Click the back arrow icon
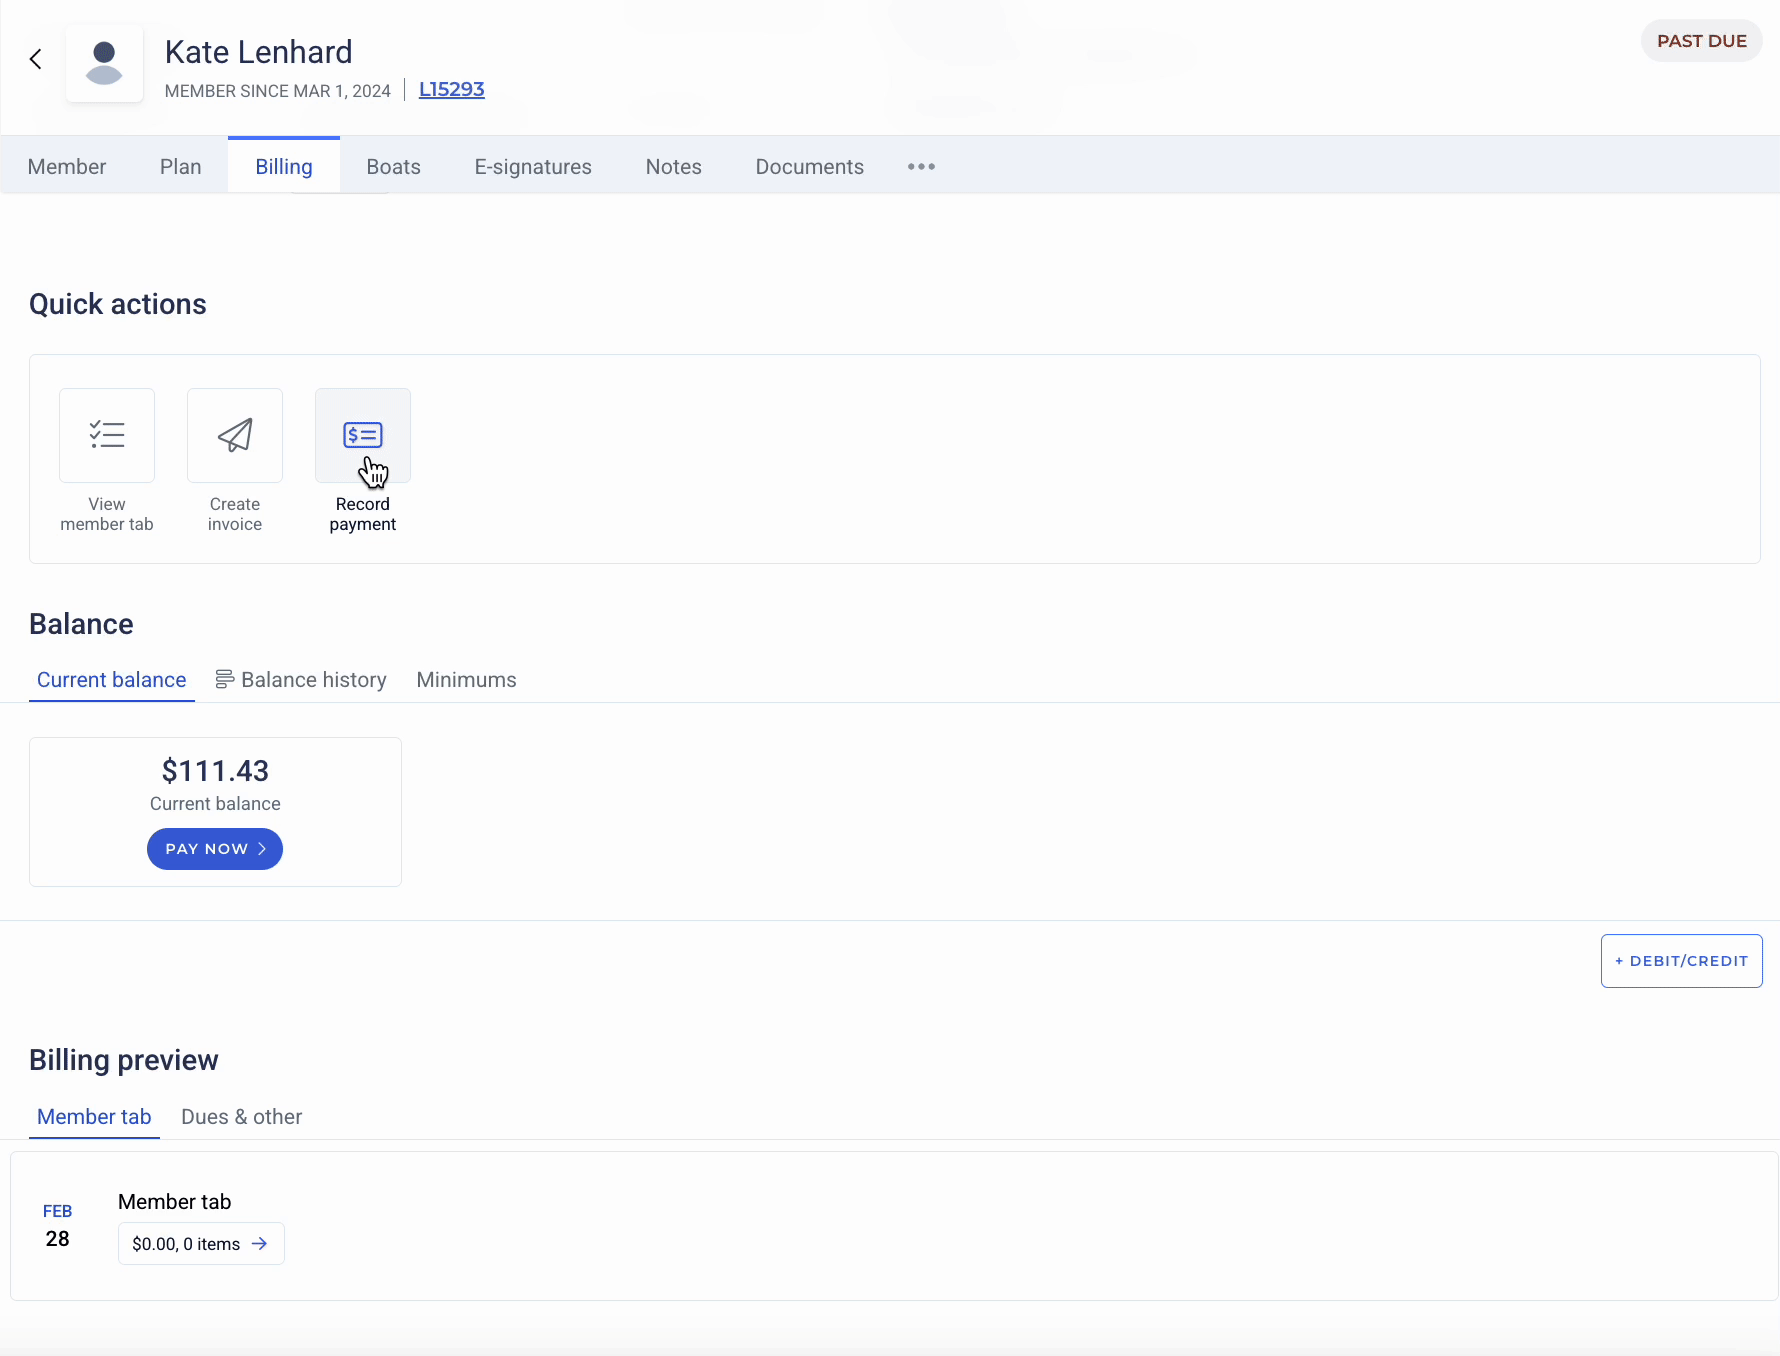 pos(36,60)
